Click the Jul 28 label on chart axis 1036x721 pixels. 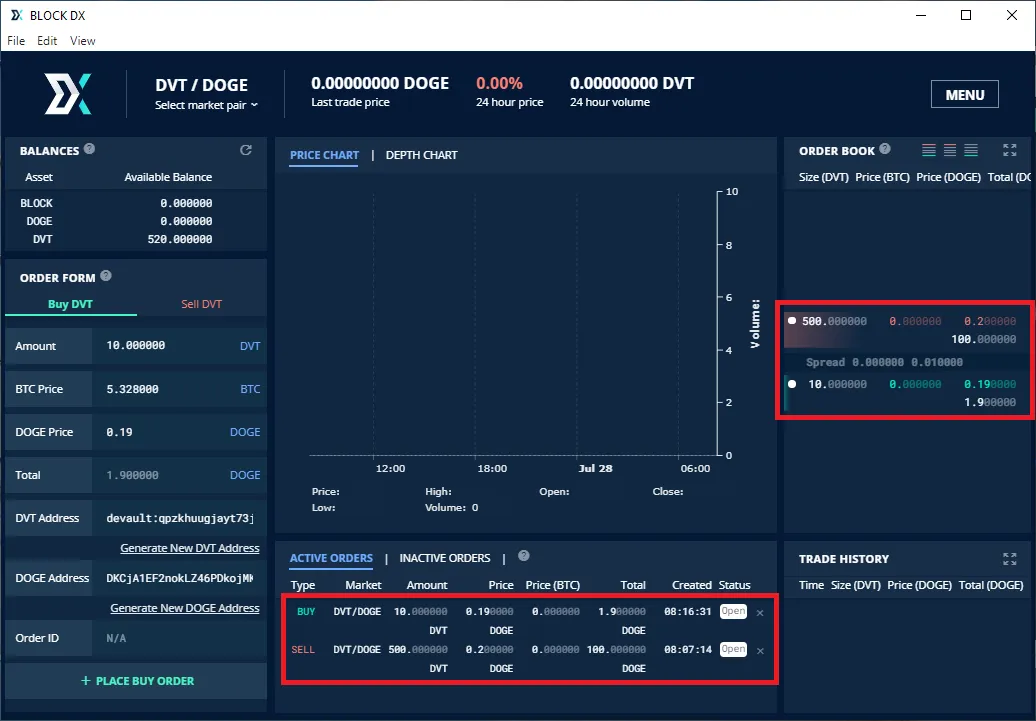(595, 469)
